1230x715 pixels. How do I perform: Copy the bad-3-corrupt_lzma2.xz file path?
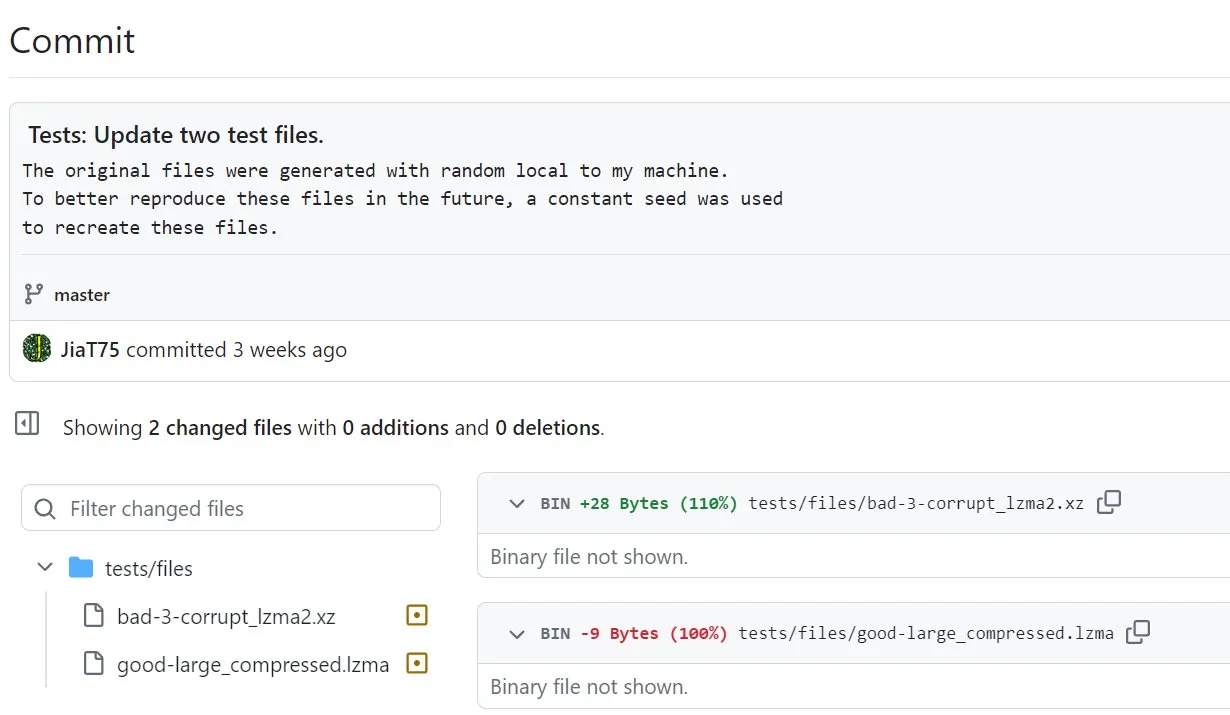pos(1109,502)
